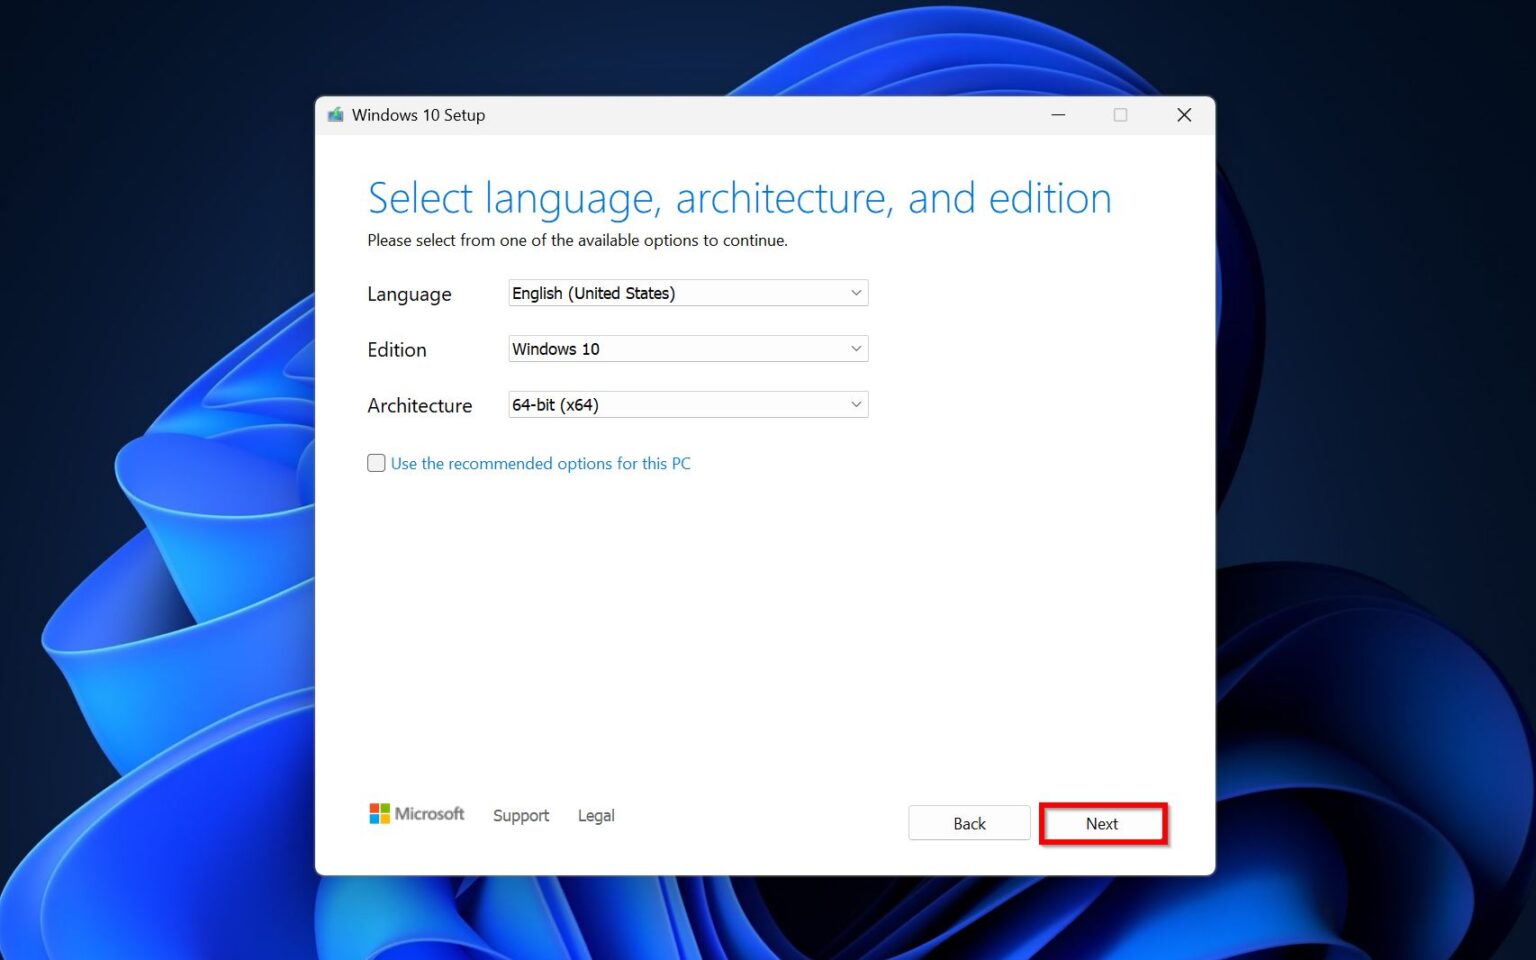Screen dimensions: 1536x960
Task: Maximize the Windows 10 Setup window
Action: 1120,115
